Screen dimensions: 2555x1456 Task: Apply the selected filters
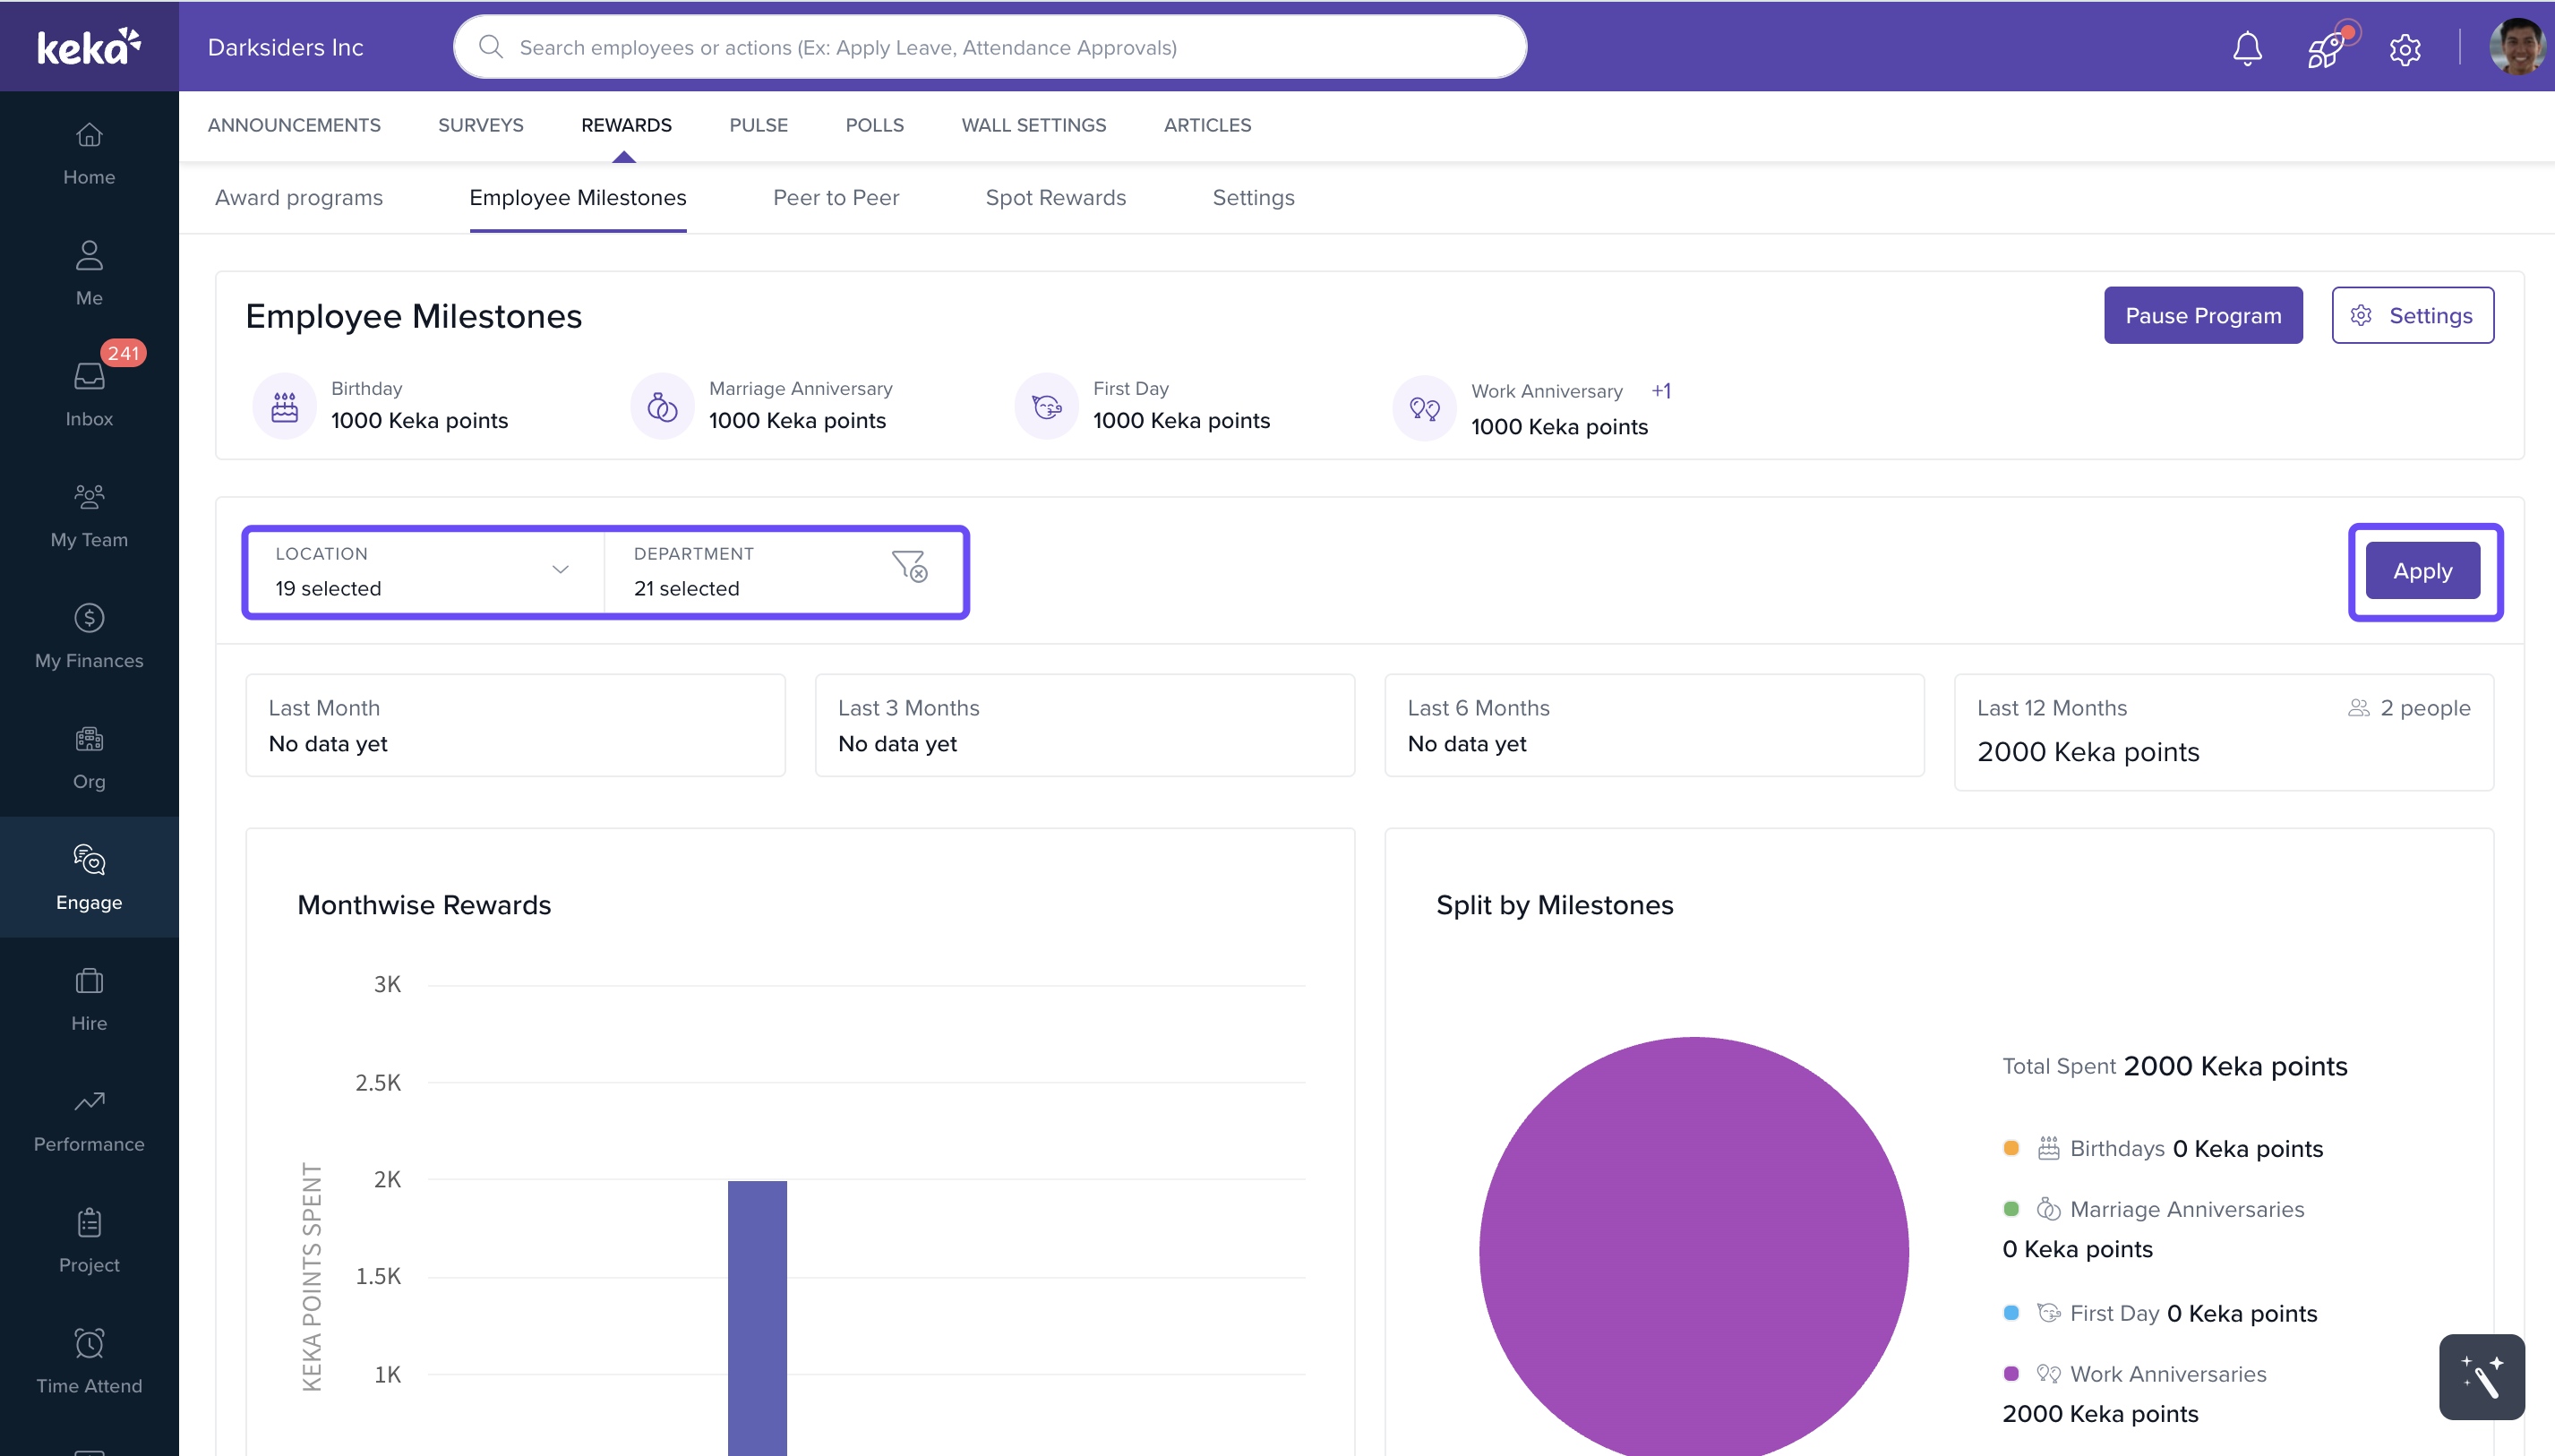[2422, 571]
